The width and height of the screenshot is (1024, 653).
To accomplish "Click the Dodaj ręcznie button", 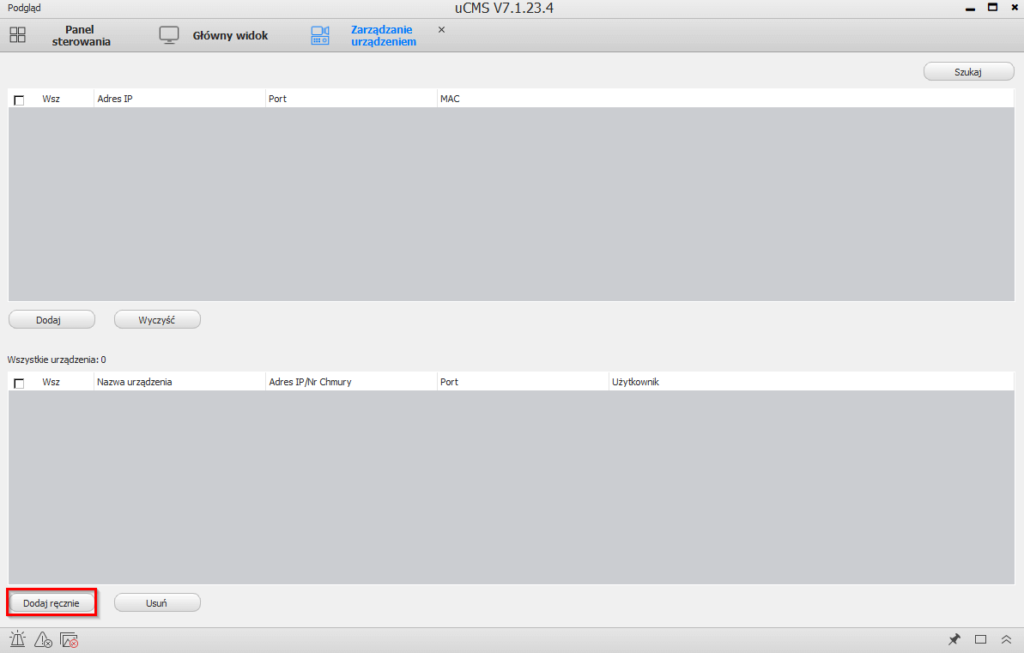I will [52, 603].
